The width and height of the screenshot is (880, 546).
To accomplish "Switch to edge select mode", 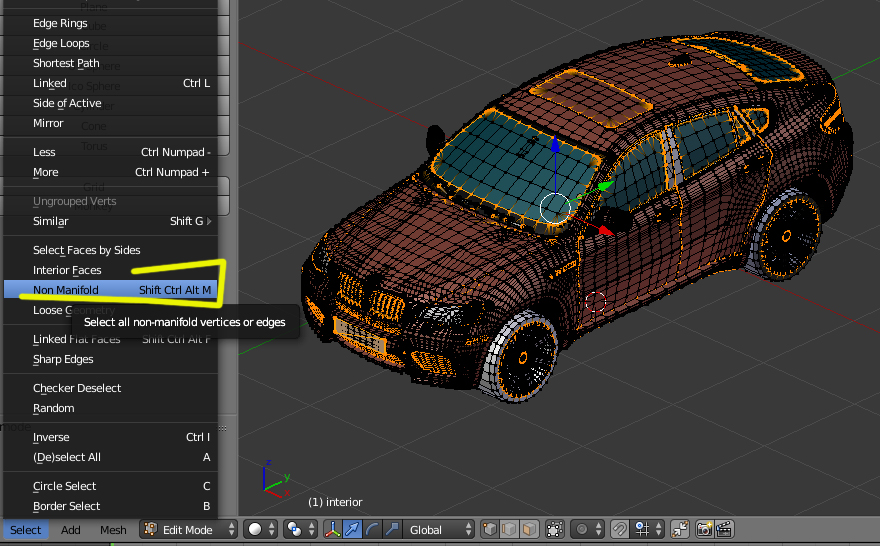I will click(509, 529).
